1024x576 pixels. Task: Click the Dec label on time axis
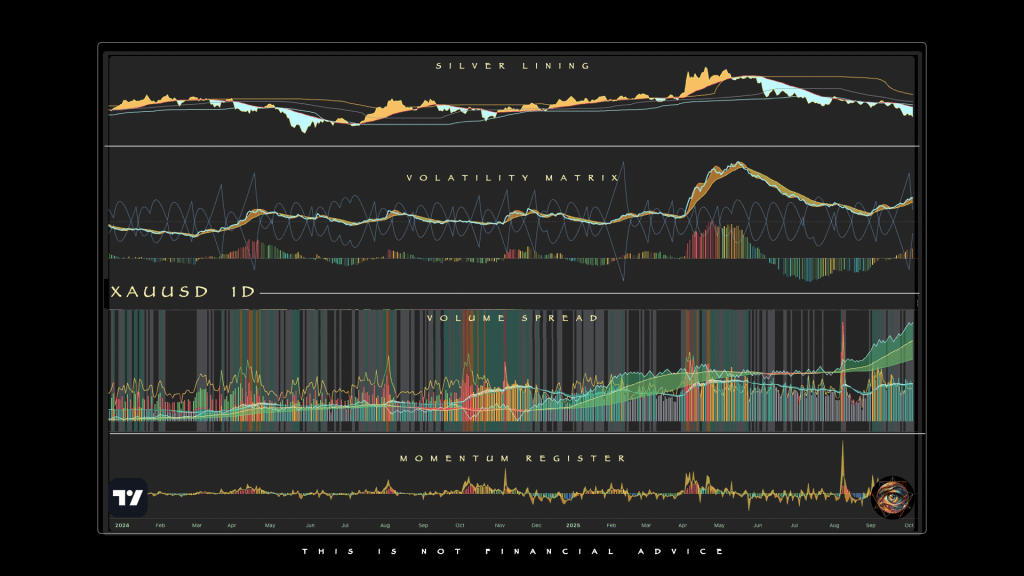click(x=536, y=525)
